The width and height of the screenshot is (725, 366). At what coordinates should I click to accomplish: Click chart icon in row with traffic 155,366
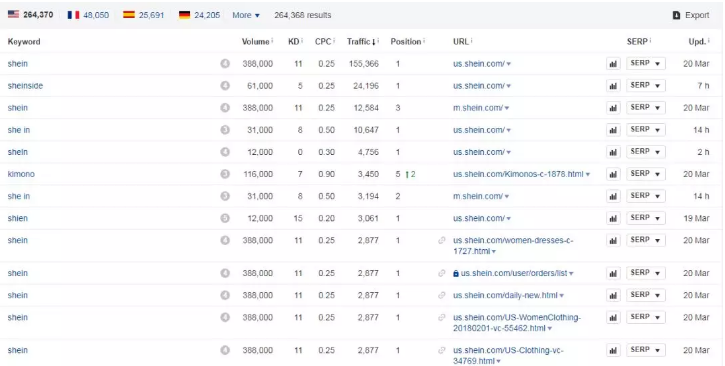tap(613, 64)
